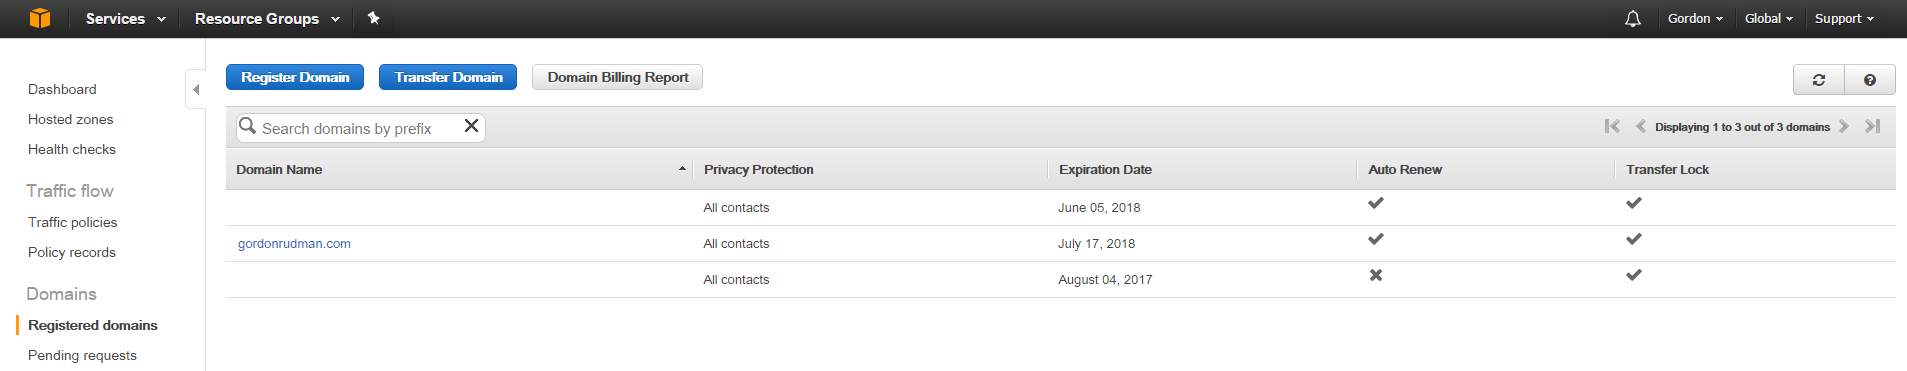Clear the domain search field

[471, 126]
